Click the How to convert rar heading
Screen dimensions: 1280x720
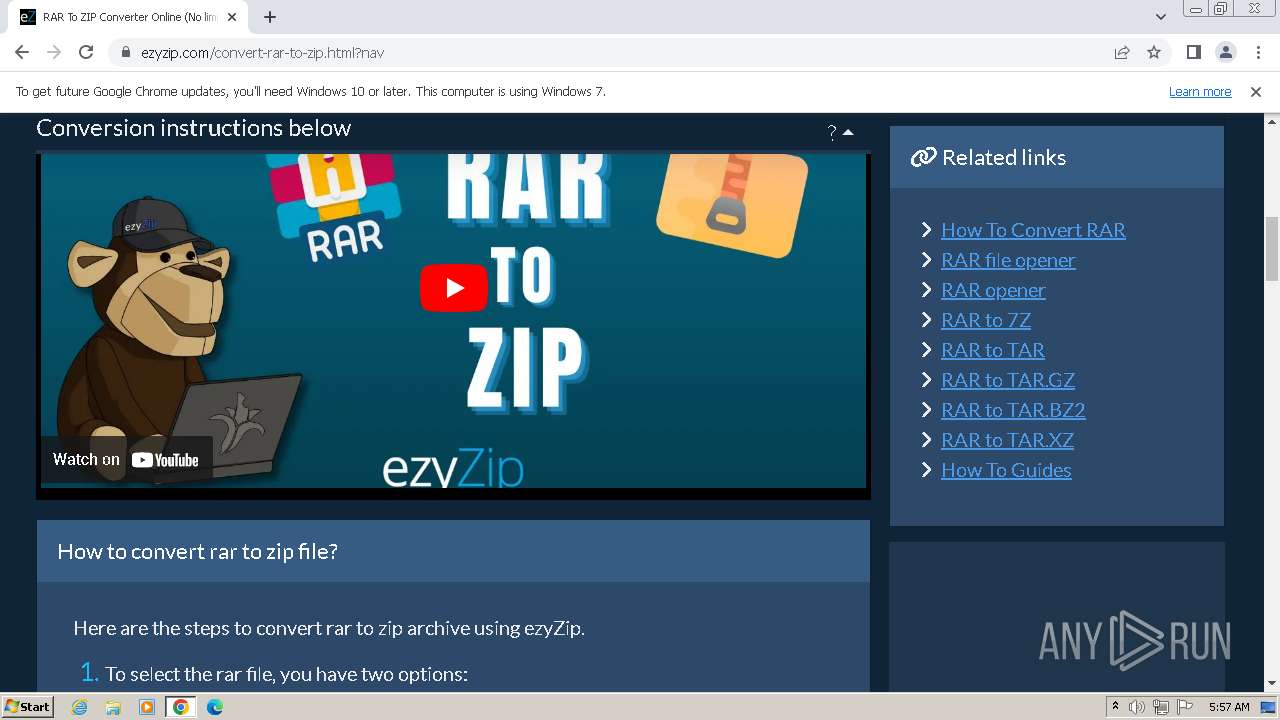coord(198,551)
